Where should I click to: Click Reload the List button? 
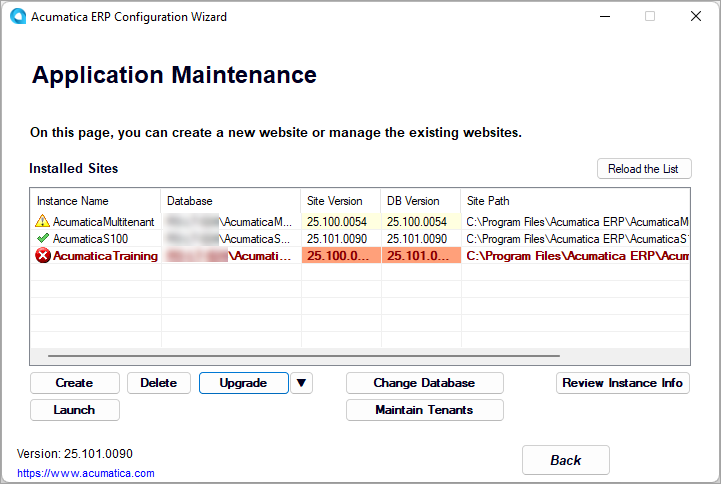click(x=644, y=169)
